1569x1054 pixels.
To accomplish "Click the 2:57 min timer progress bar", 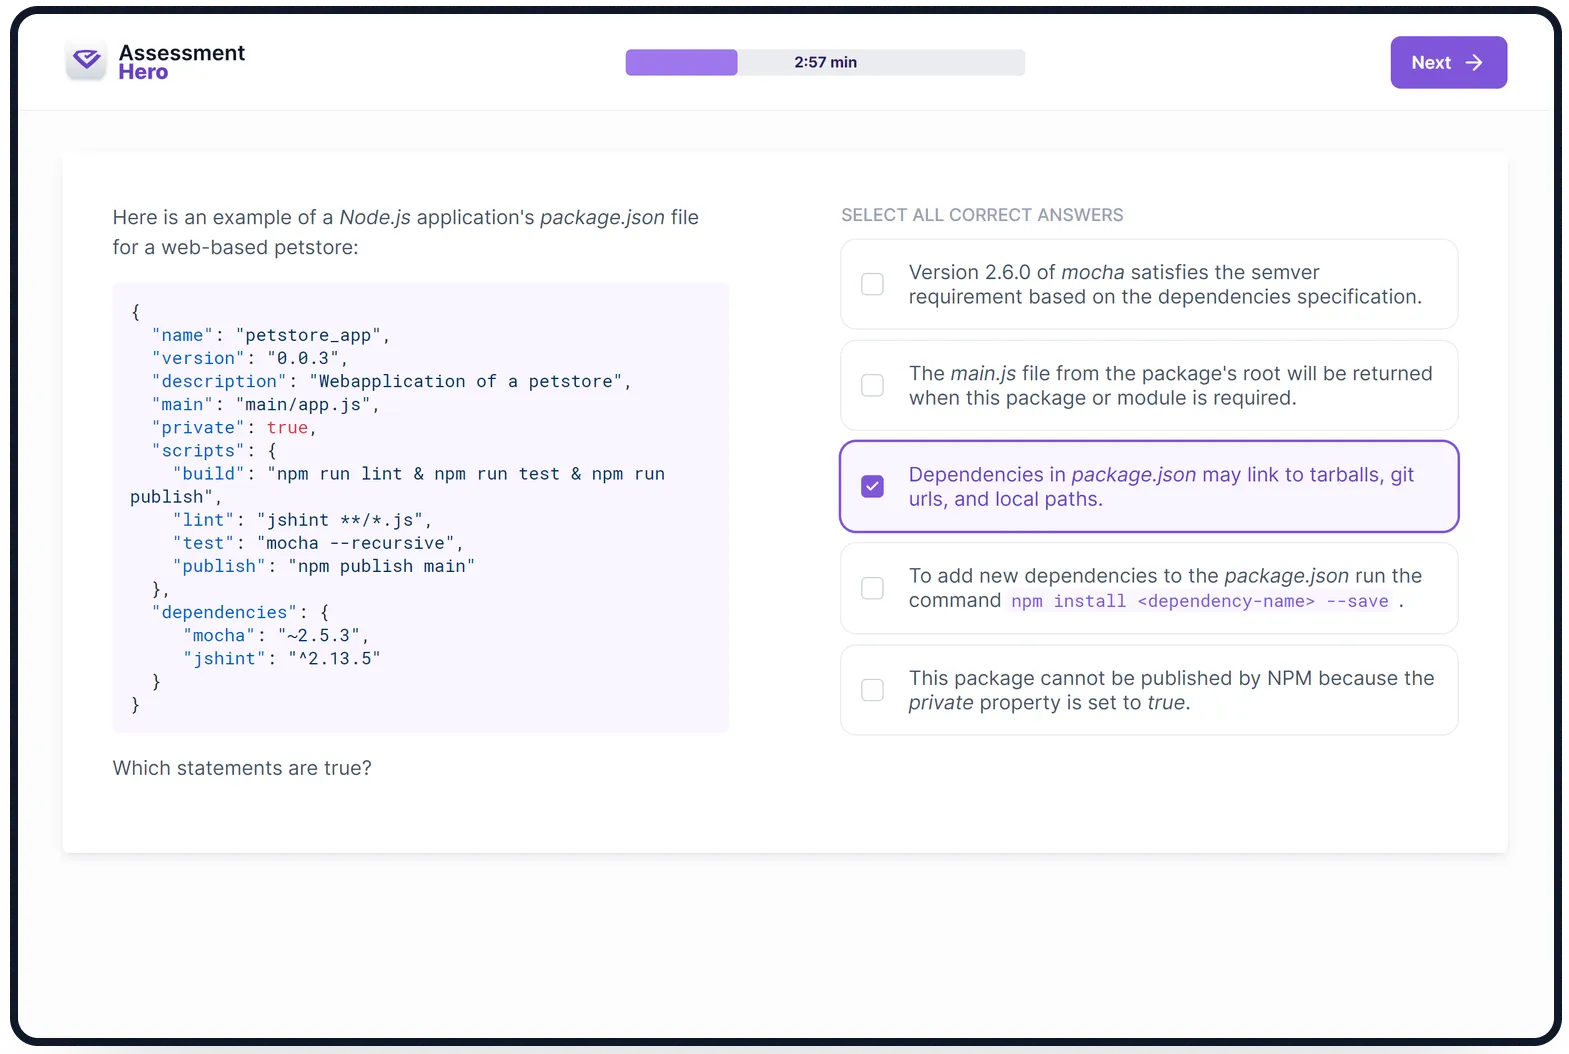I will 825,62.
